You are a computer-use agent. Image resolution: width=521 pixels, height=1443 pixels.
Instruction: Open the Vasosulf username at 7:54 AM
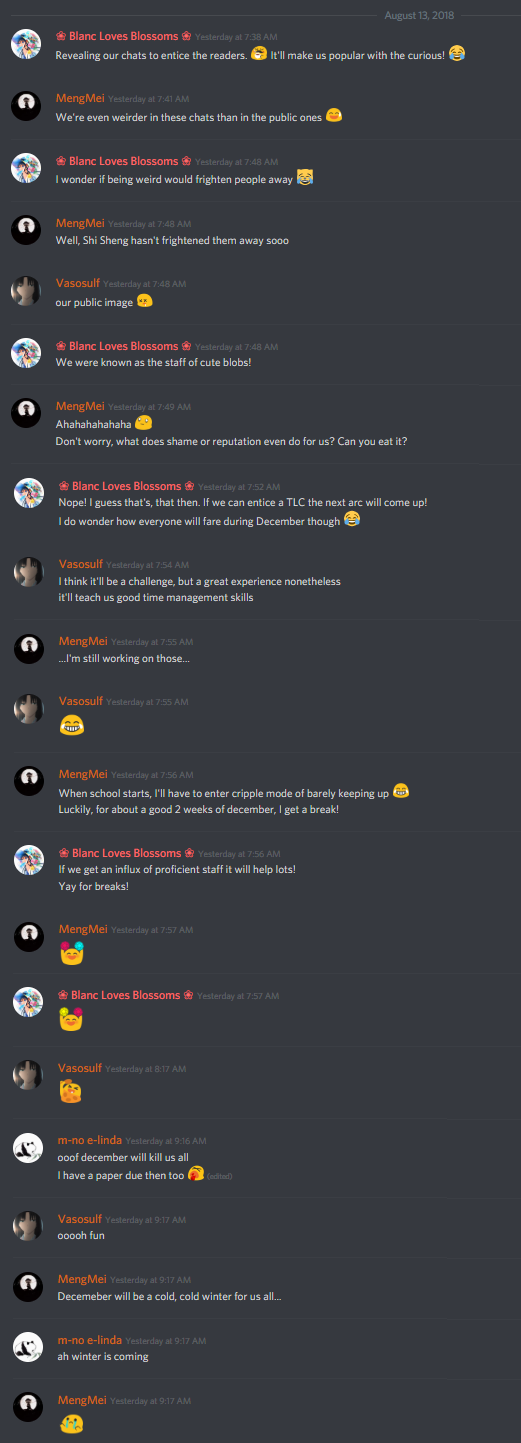click(81, 564)
